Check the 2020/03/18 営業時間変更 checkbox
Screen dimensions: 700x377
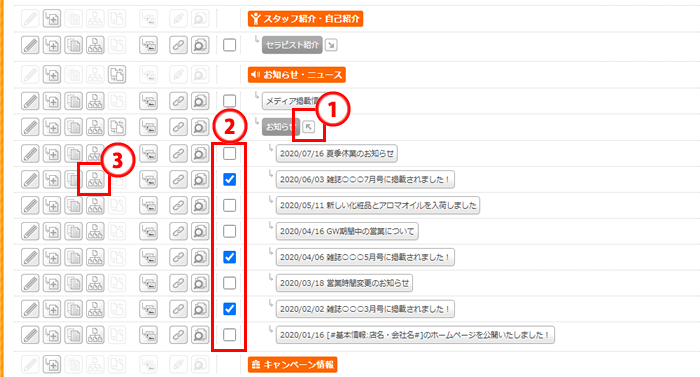(x=229, y=283)
